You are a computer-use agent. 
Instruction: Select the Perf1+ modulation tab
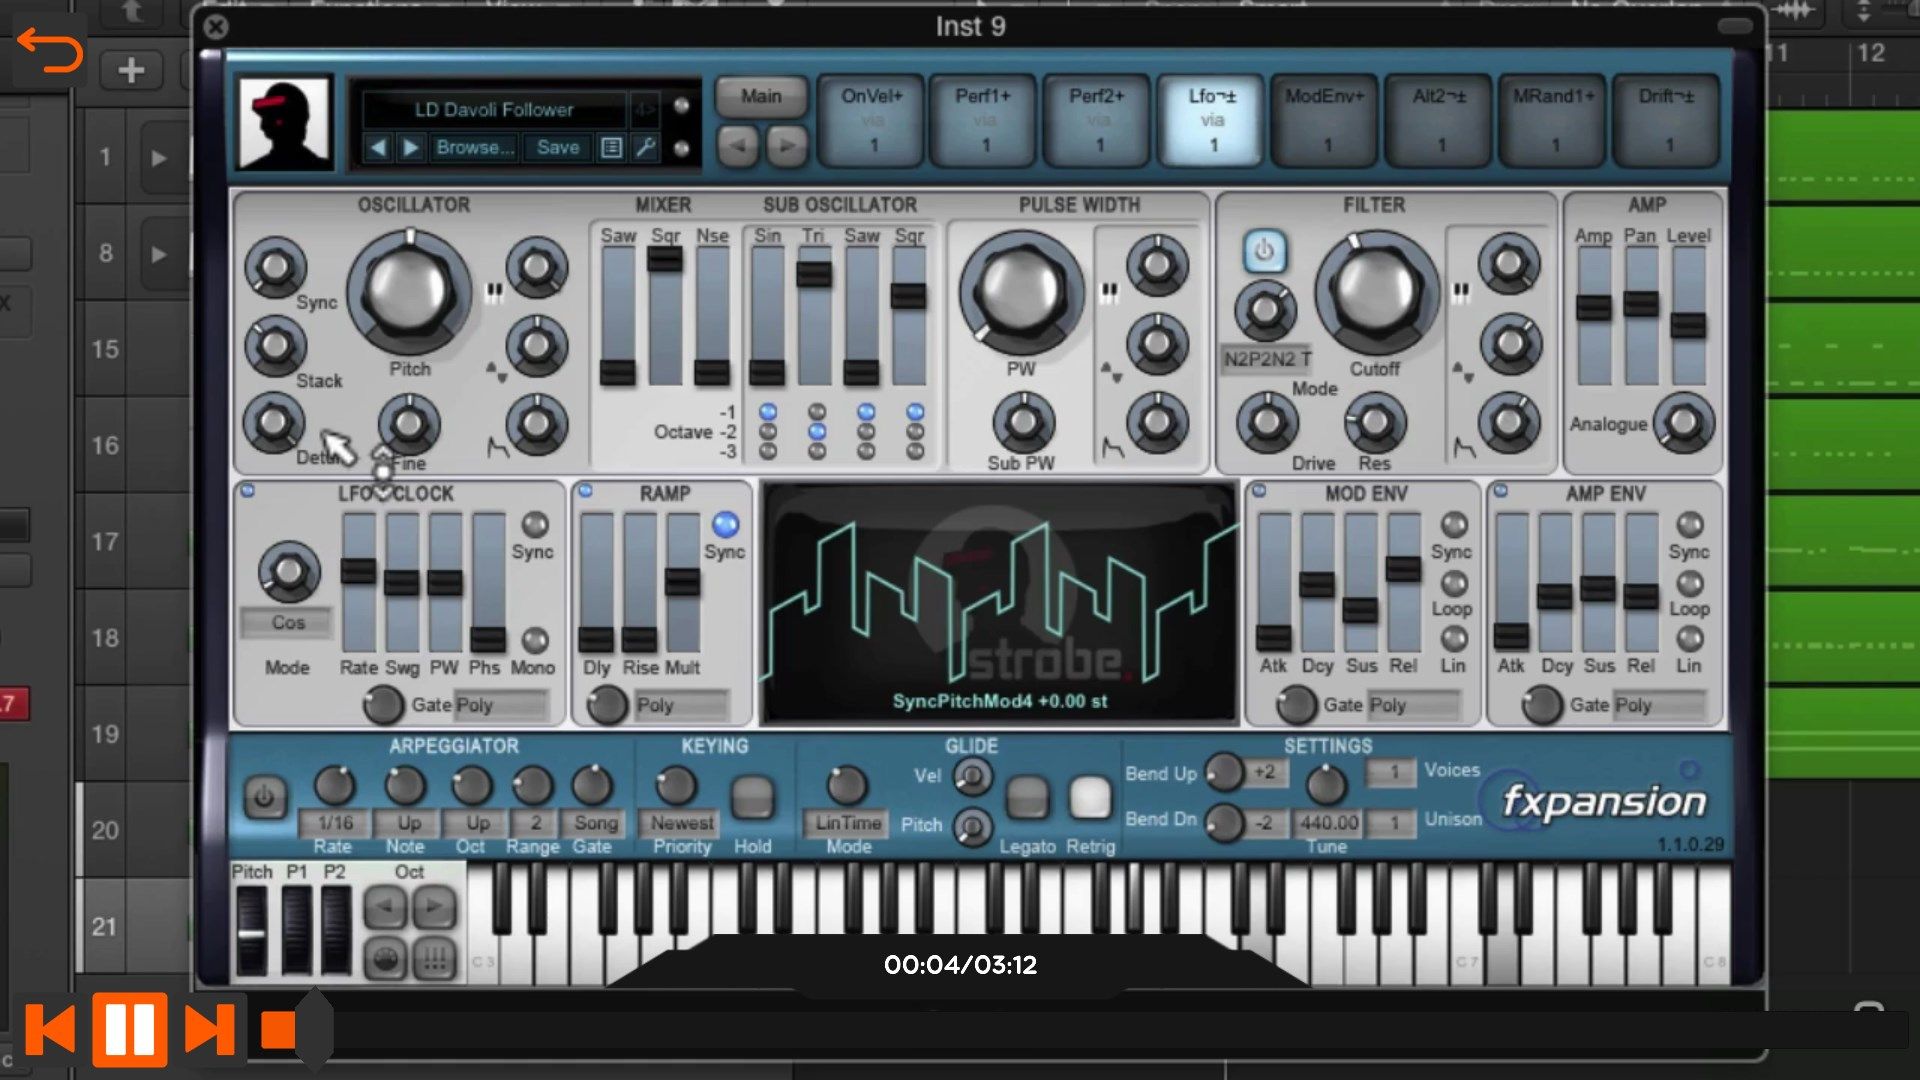tap(984, 120)
